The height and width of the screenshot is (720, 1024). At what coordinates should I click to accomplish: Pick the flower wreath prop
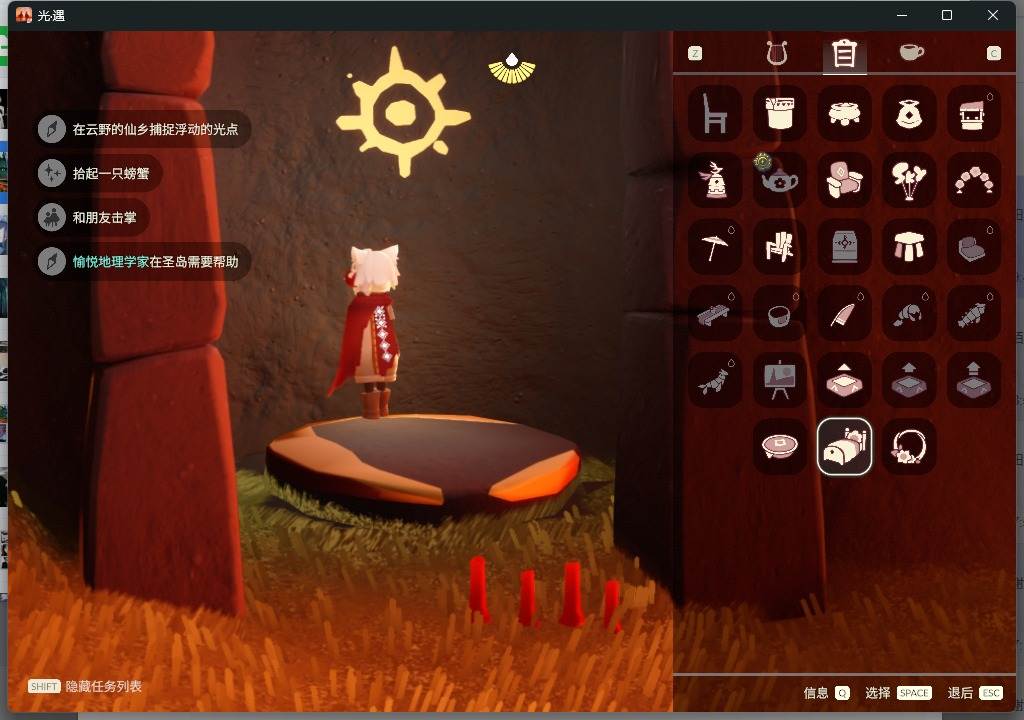click(x=909, y=446)
